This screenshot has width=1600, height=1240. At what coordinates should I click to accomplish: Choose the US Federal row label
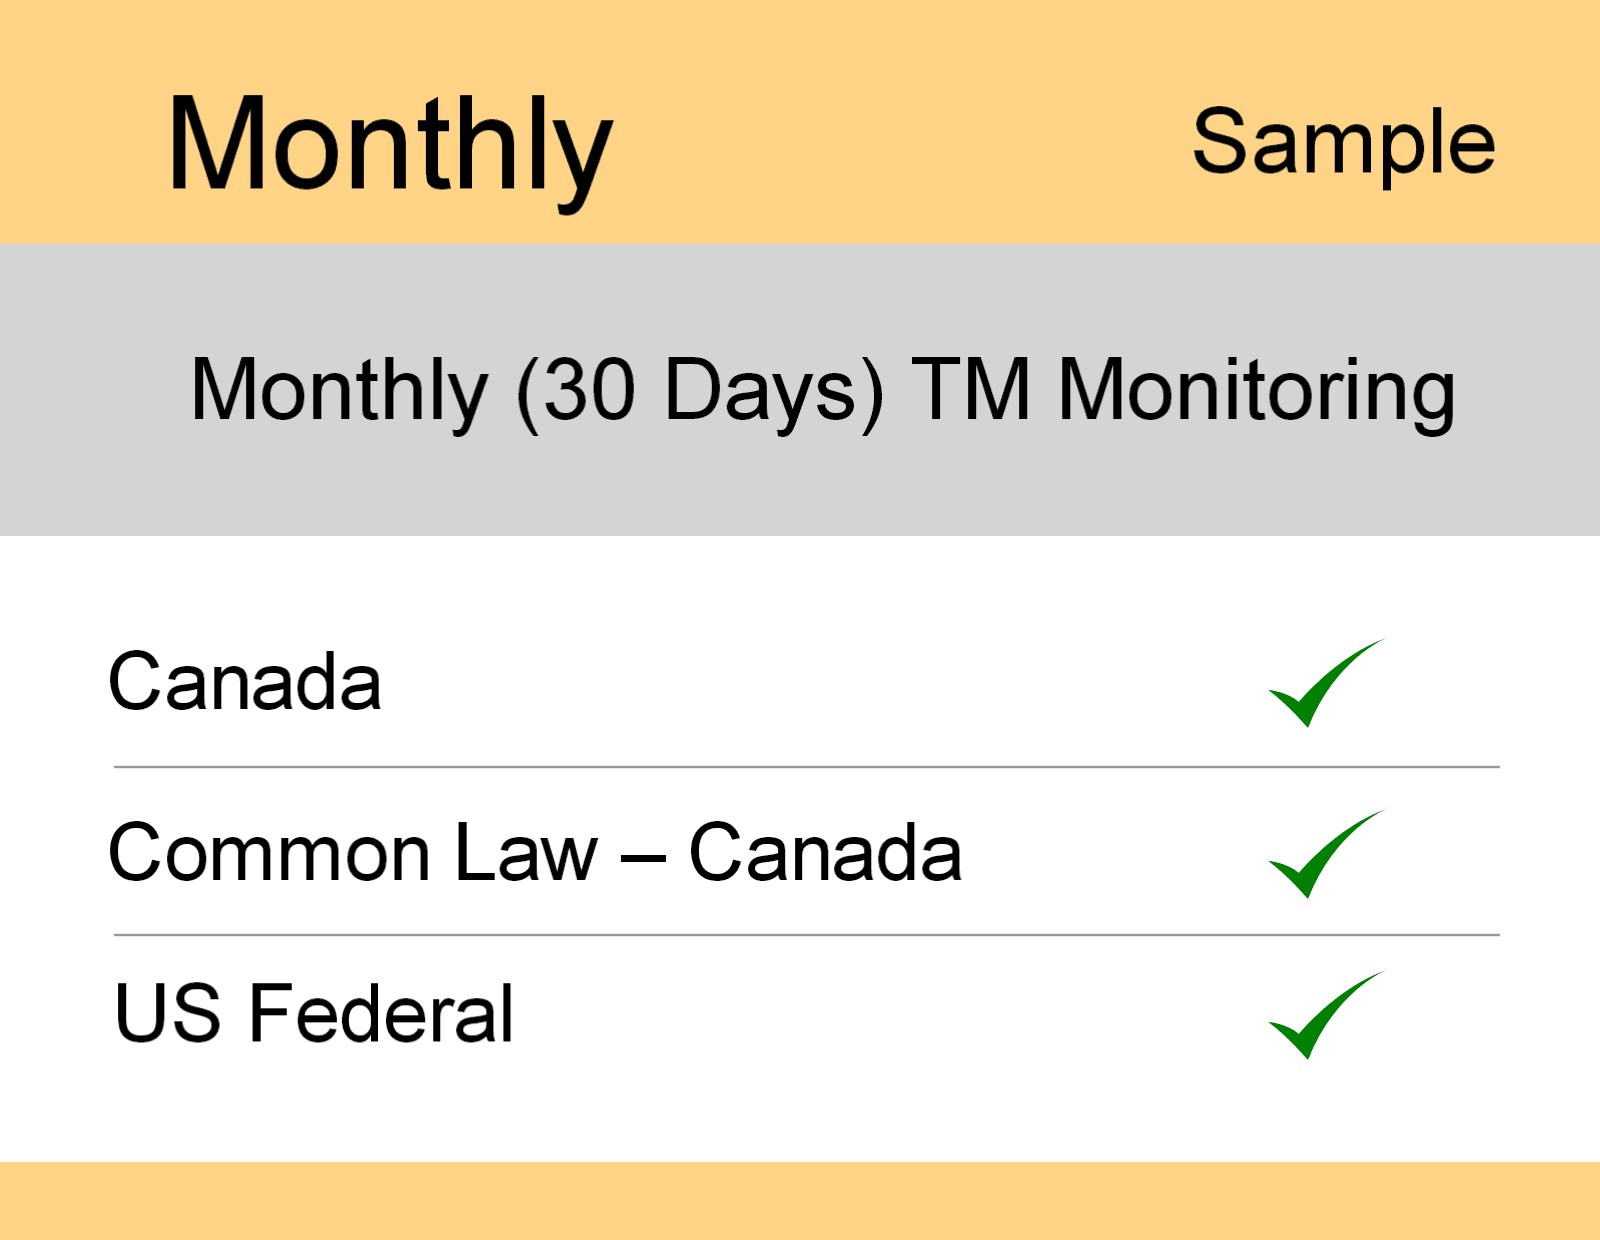[314, 1014]
